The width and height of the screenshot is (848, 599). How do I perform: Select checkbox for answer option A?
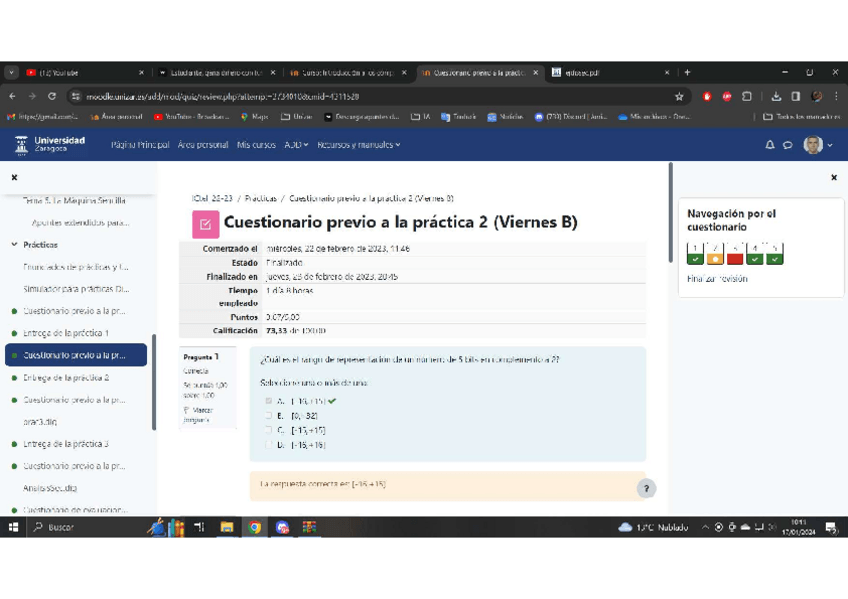click(x=268, y=401)
